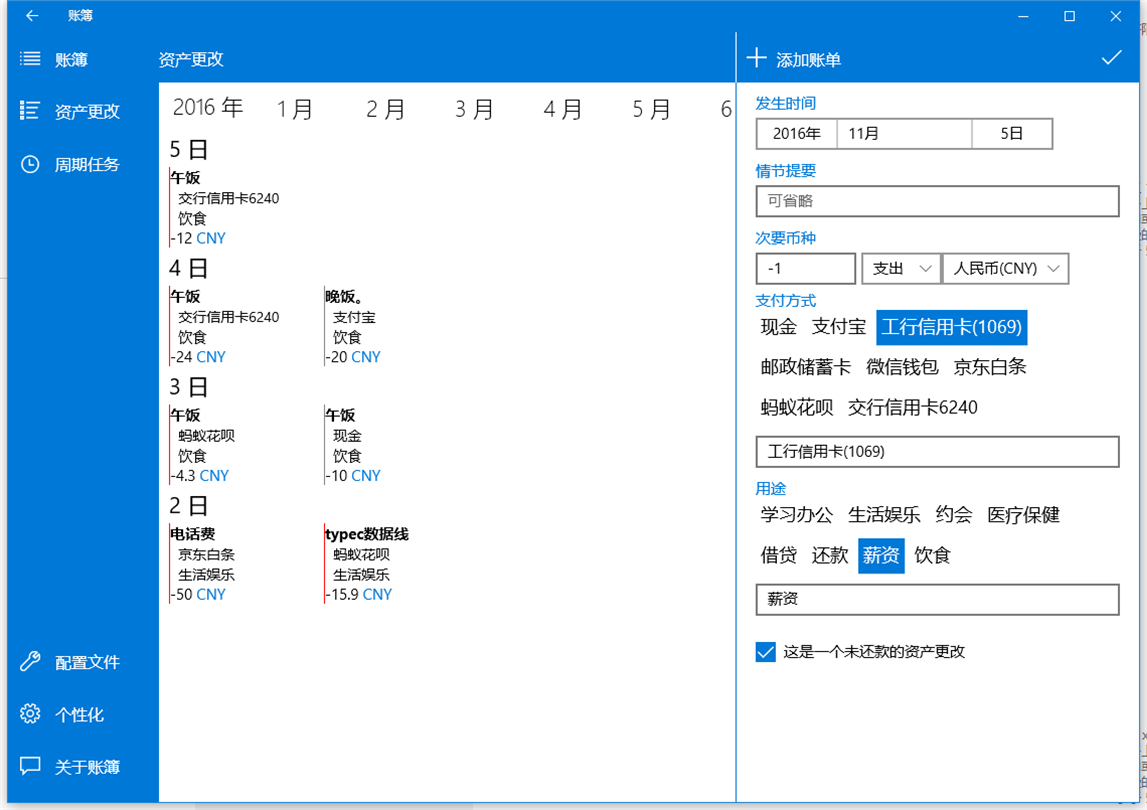This screenshot has height=810, width=1147.
Task: Open 配置文件 wrench icon
Action: pos(29,661)
